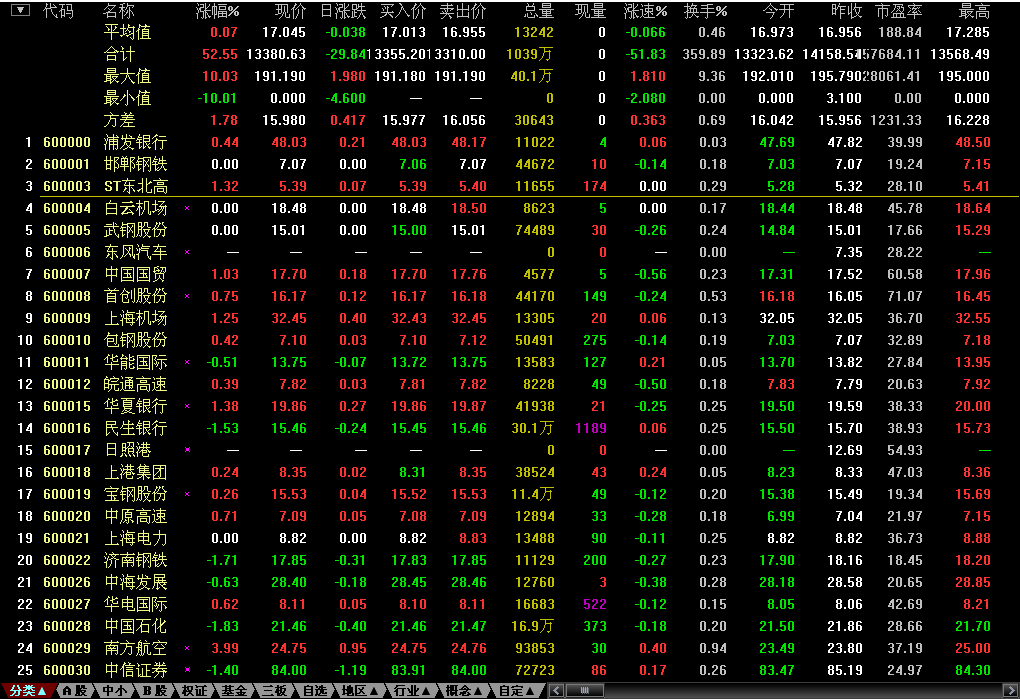This screenshot has width=1020, height=699.
Task: Select the 浦发银行 stock row
Action: (136, 143)
